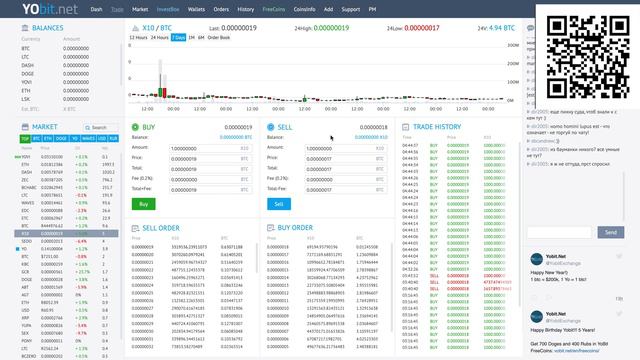Switch chart to 12 Hours range
Screen dimensions: 640x360
138,38
